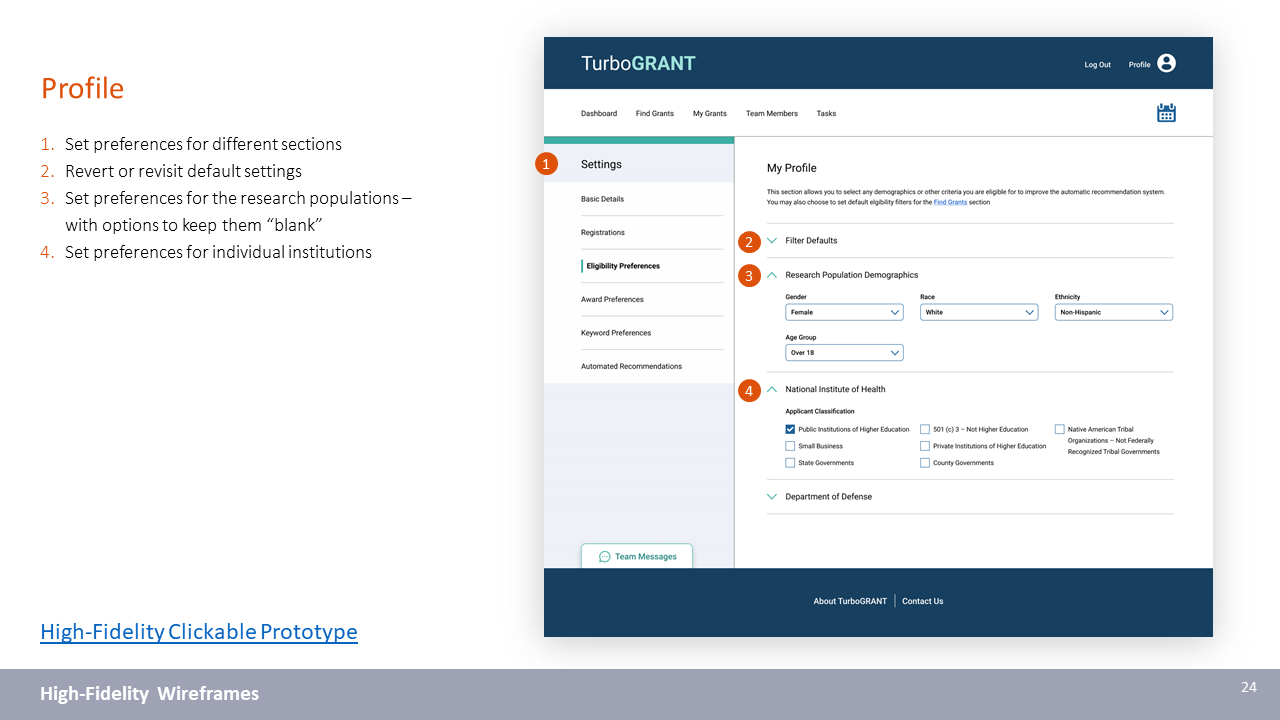This screenshot has height=720, width=1280.
Task: Enable the County Governments checkbox
Action: click(x=925, y=463)
